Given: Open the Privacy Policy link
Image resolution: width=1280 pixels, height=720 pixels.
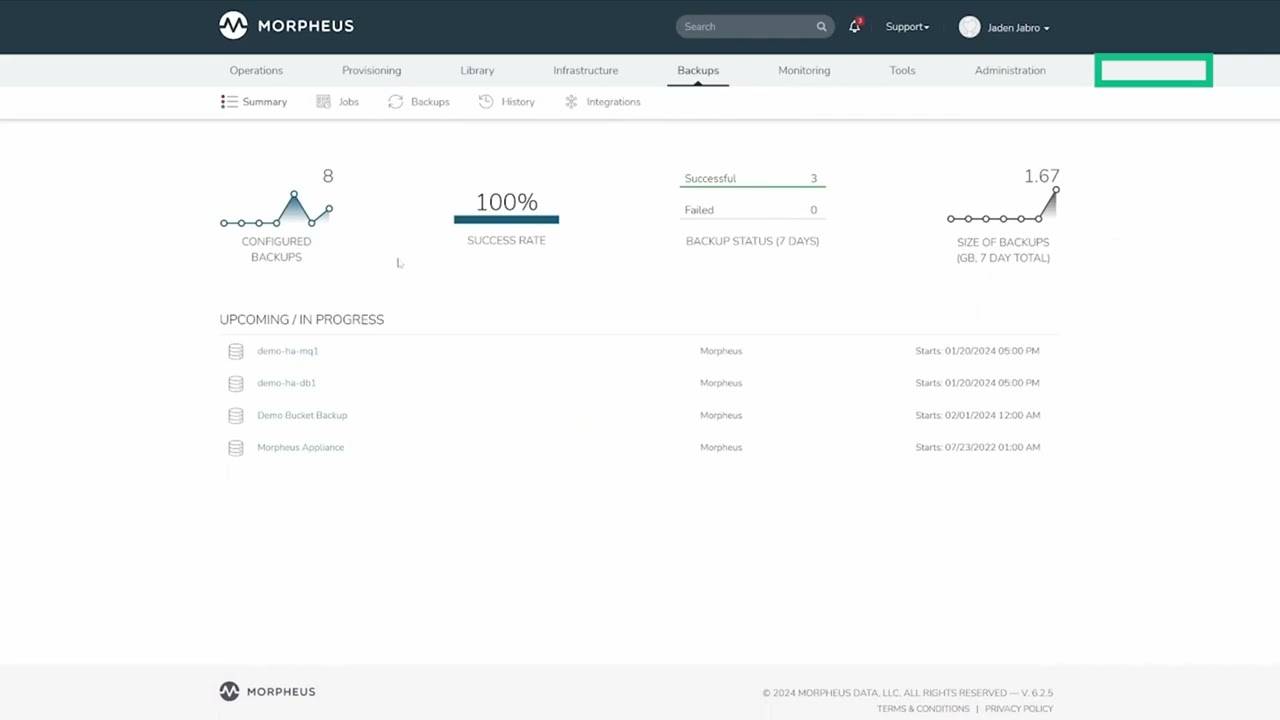Looking at the screenshot, I should (x=1019, y=709).
